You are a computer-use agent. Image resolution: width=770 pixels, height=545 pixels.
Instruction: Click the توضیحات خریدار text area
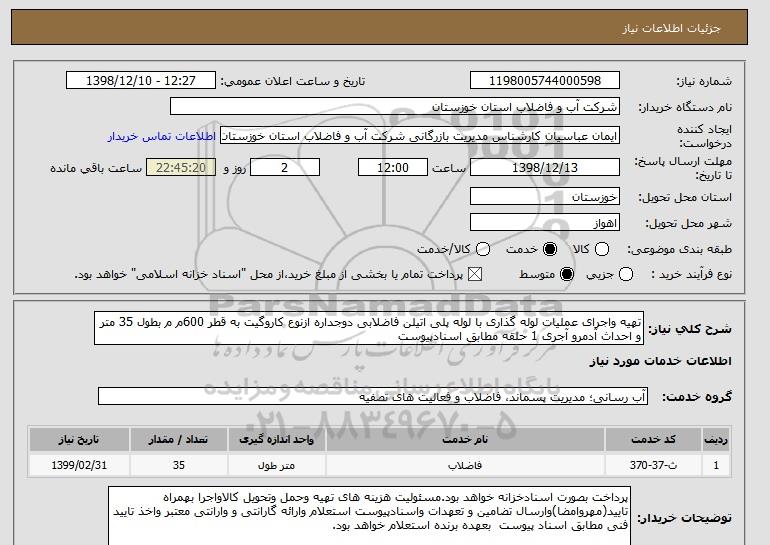[x=369, y=516]
